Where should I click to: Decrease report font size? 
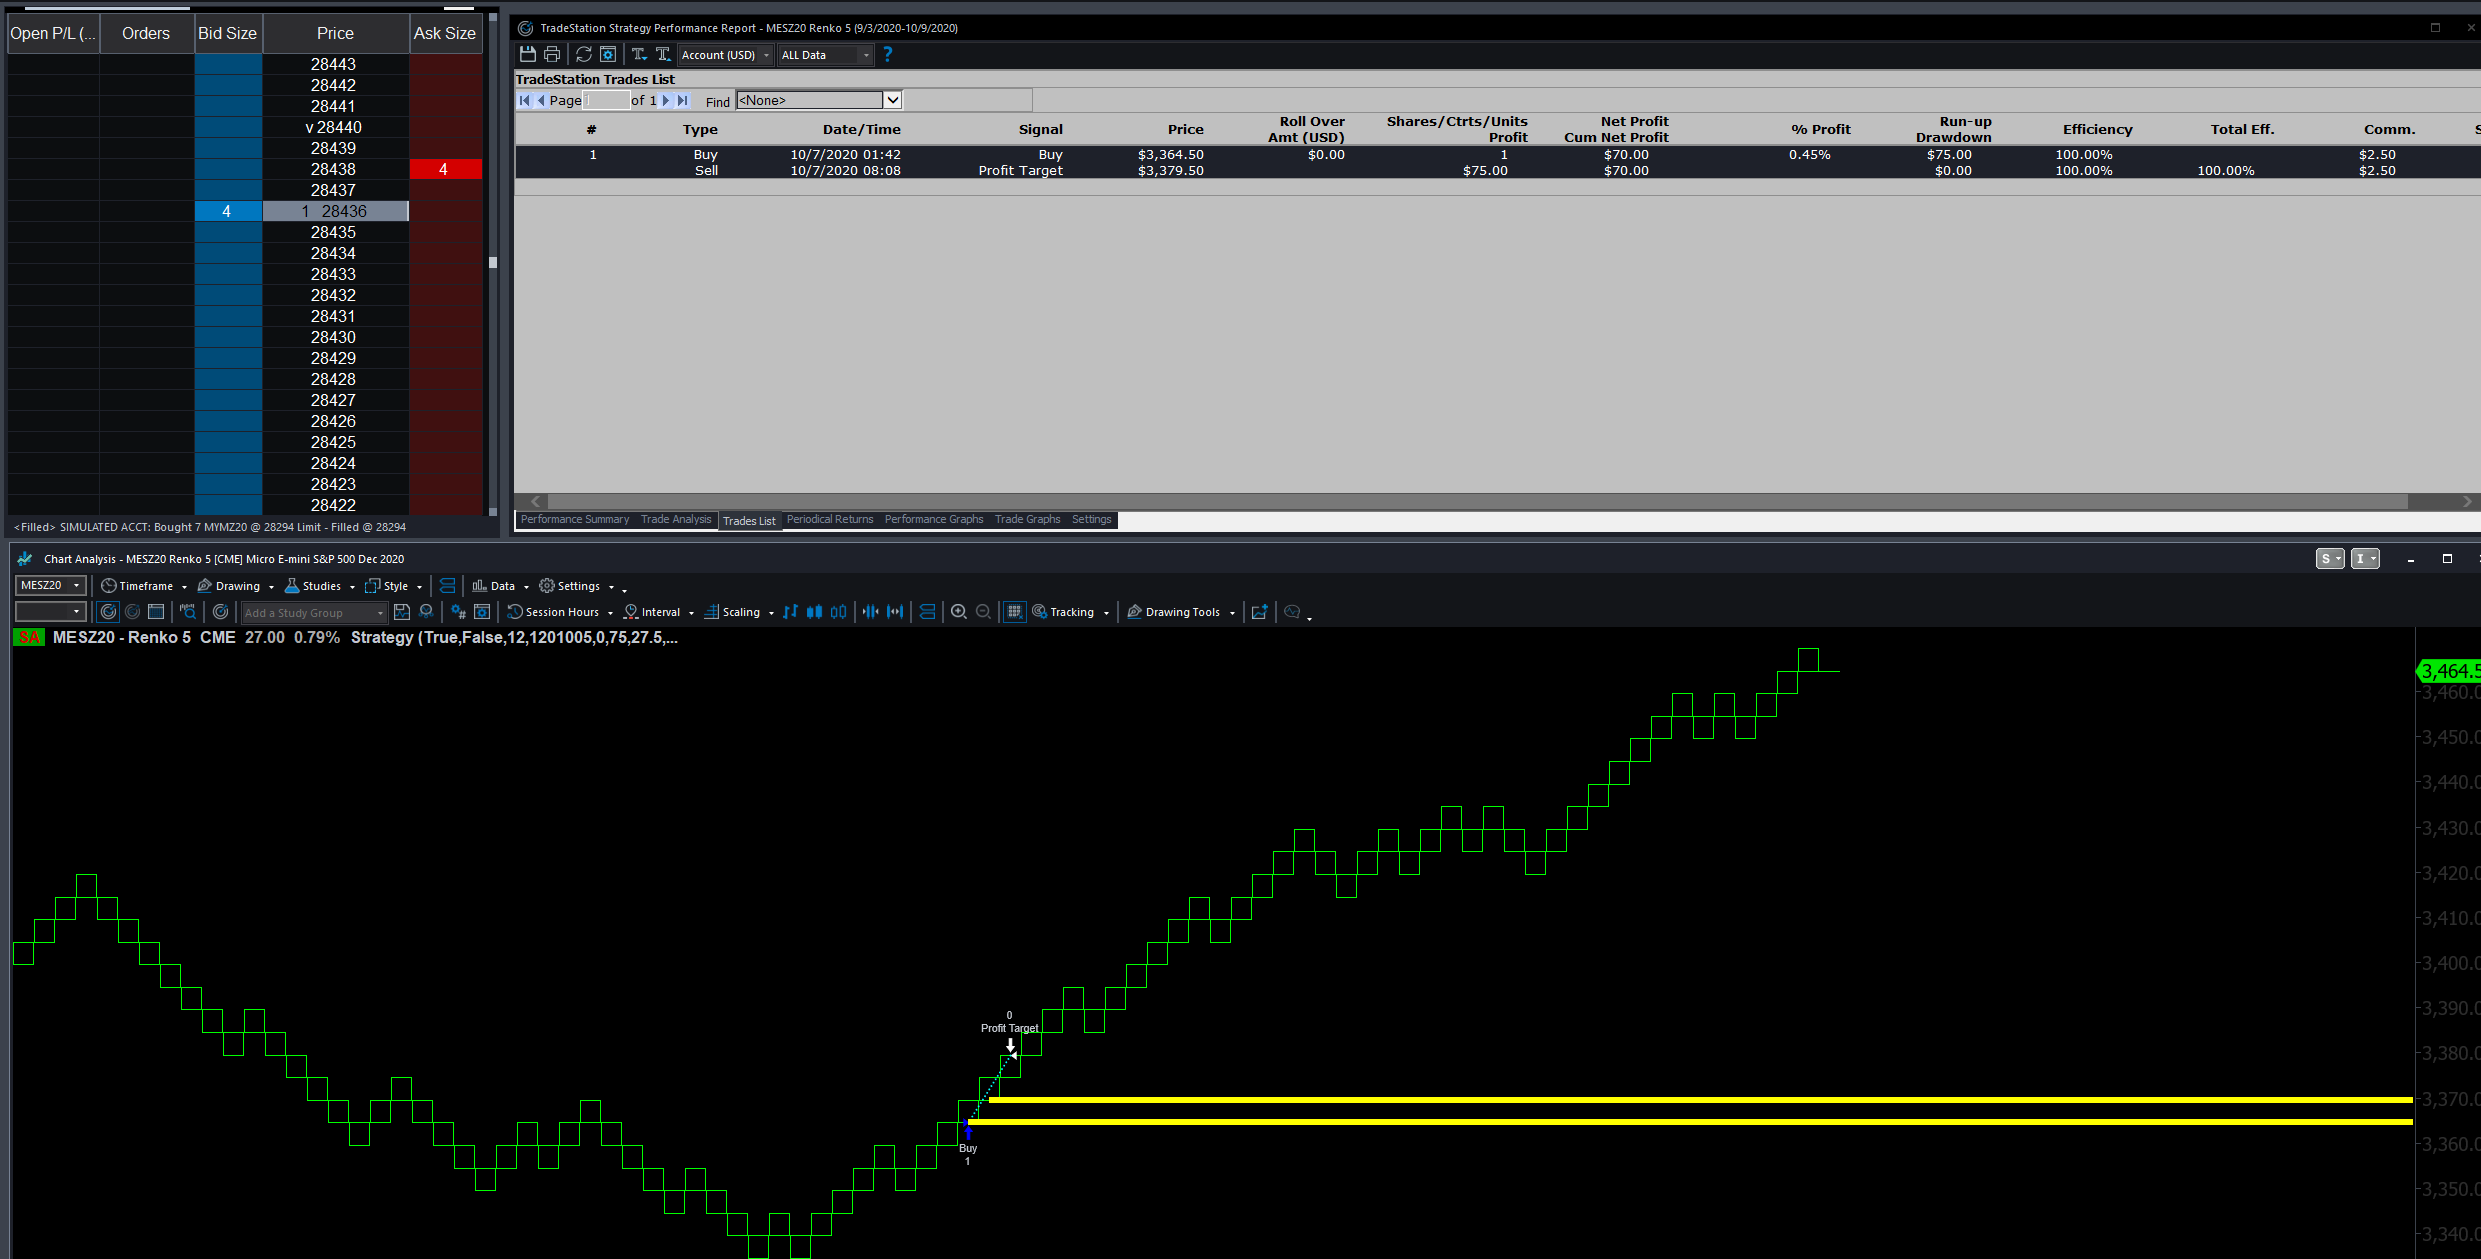[639, 54]
